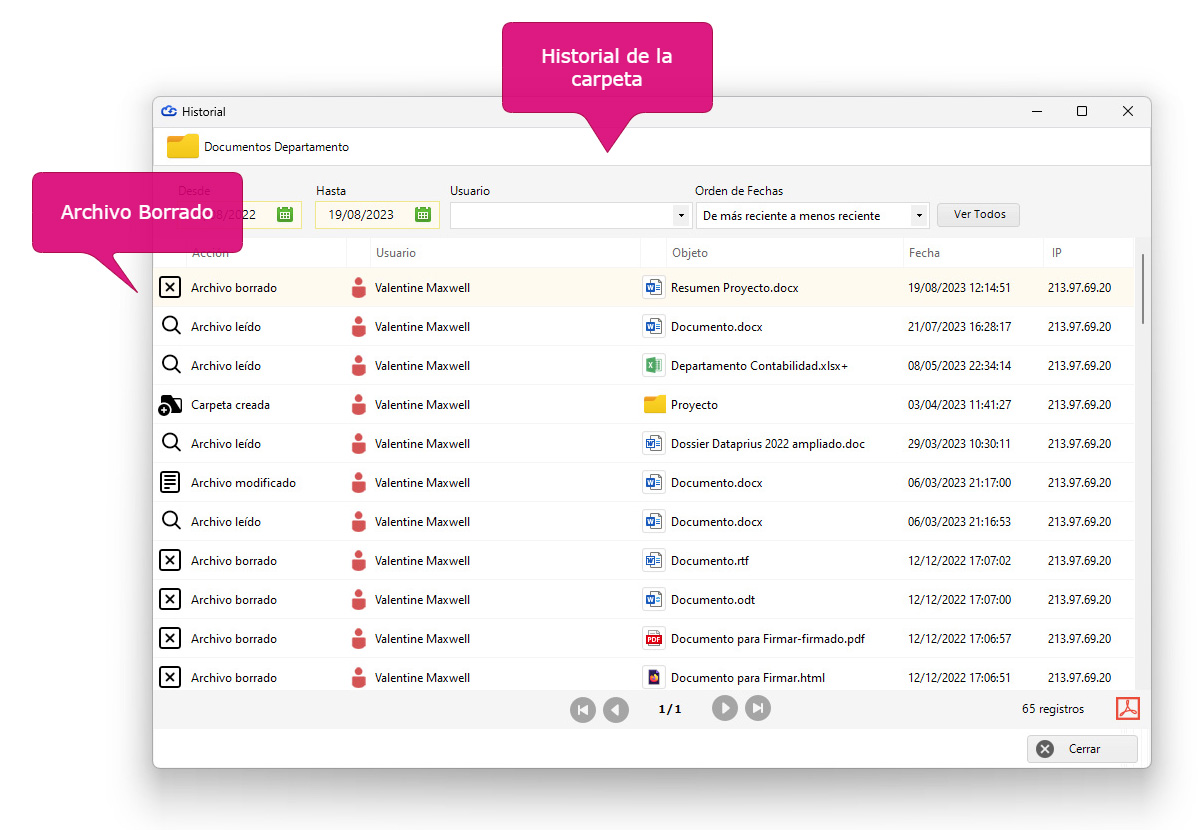Open the Orden de Fechas dropdown

point(919,216)
